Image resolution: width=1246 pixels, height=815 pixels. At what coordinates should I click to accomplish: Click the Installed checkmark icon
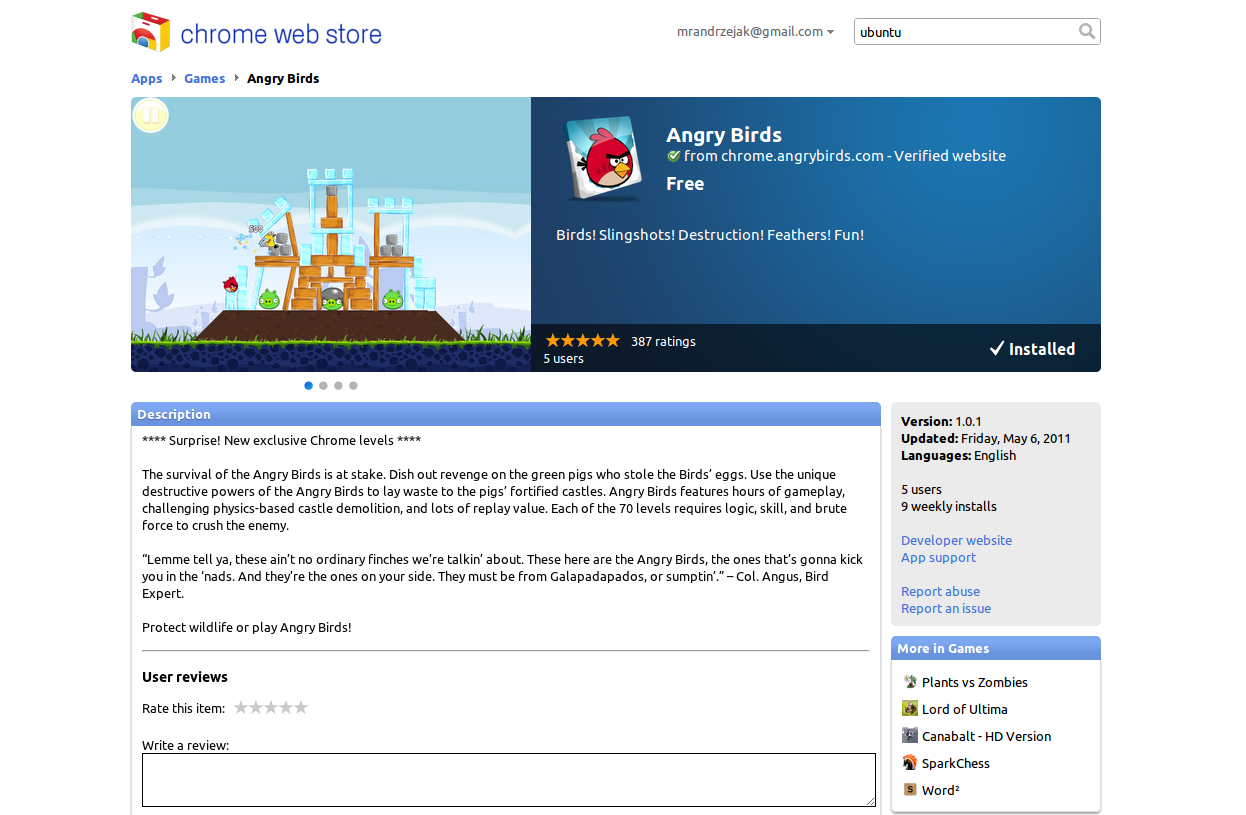pyautogui.click(x=997, y=349)
